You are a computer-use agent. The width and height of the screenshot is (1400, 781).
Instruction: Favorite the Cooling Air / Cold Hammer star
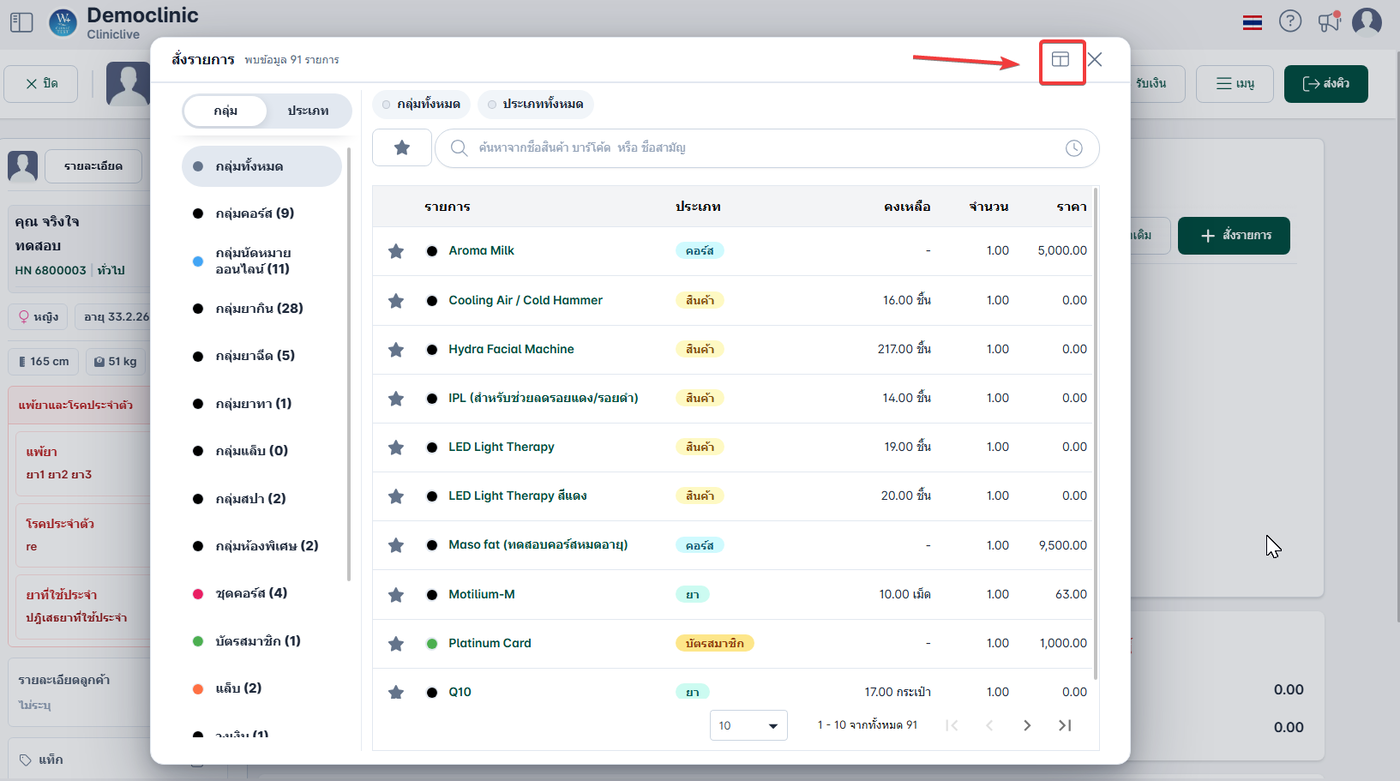(x=396, y=300)
